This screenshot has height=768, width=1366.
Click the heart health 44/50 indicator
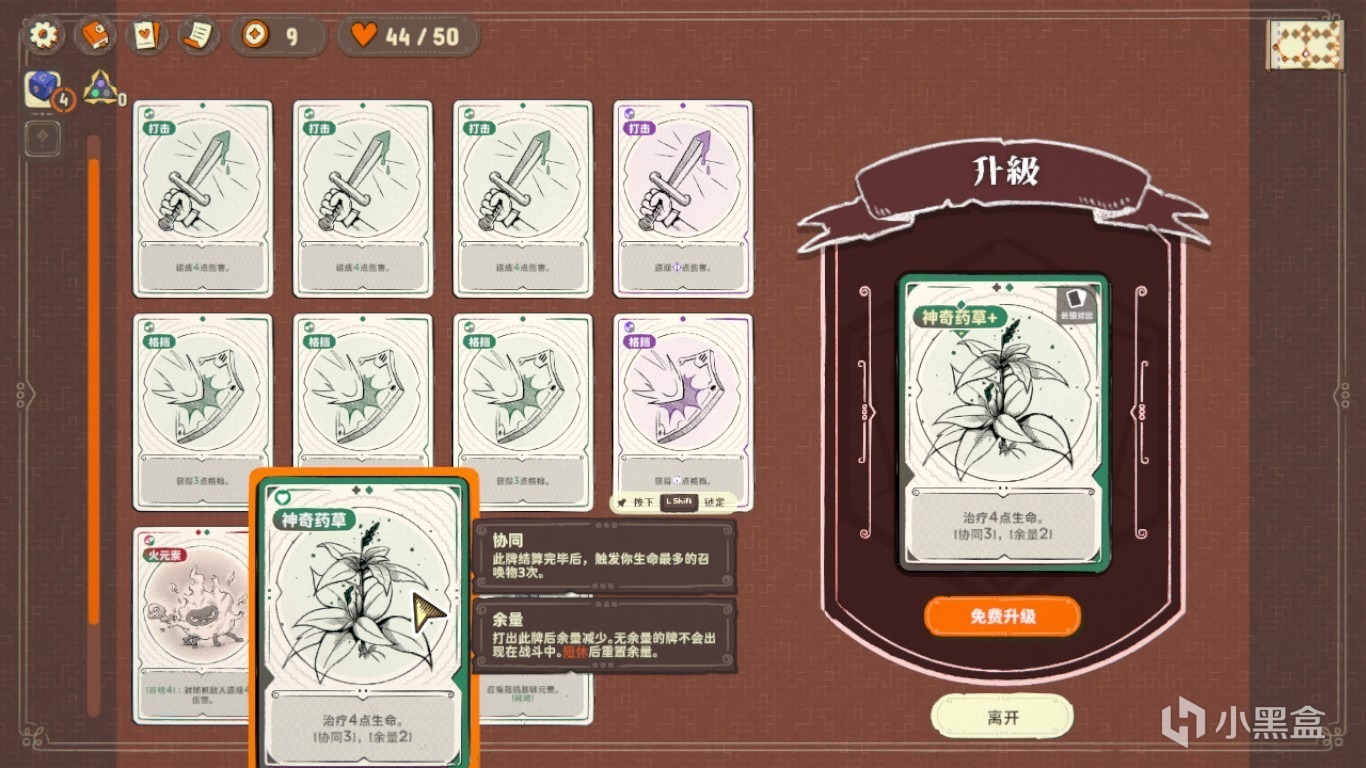(x=408, y=36)
